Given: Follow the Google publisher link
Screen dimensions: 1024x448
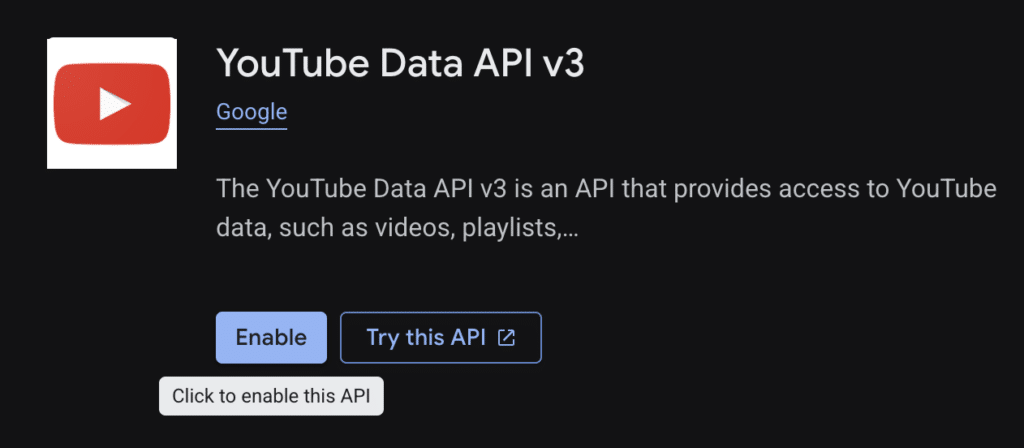Looking at the screenshot, I should (x=251, y=112).
